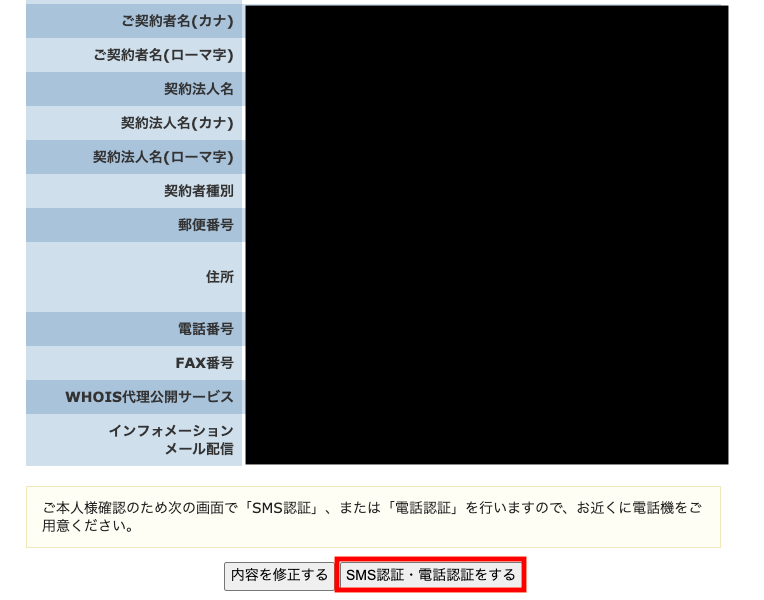Select the WHOIS代理公開サービス row label
Viewport: 764px width, 600px height.
coord(149,397)
